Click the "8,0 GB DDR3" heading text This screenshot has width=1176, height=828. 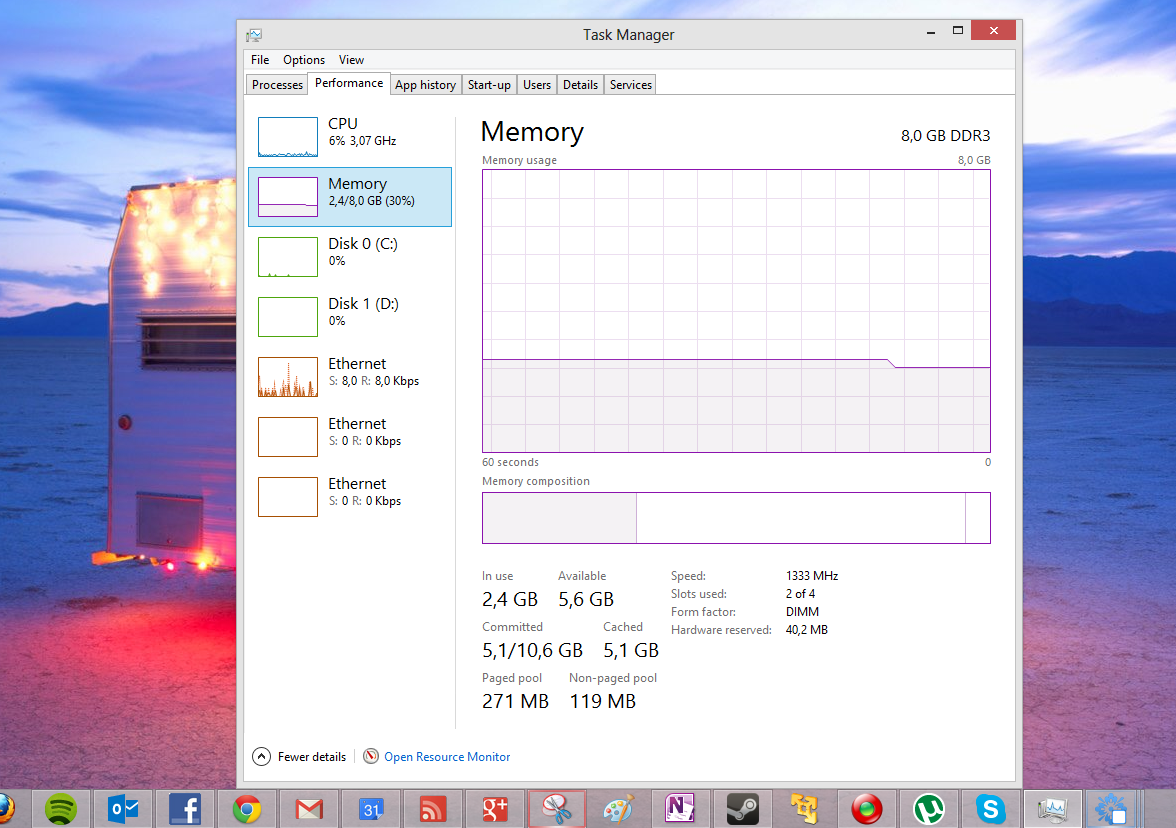click(945, 136)
